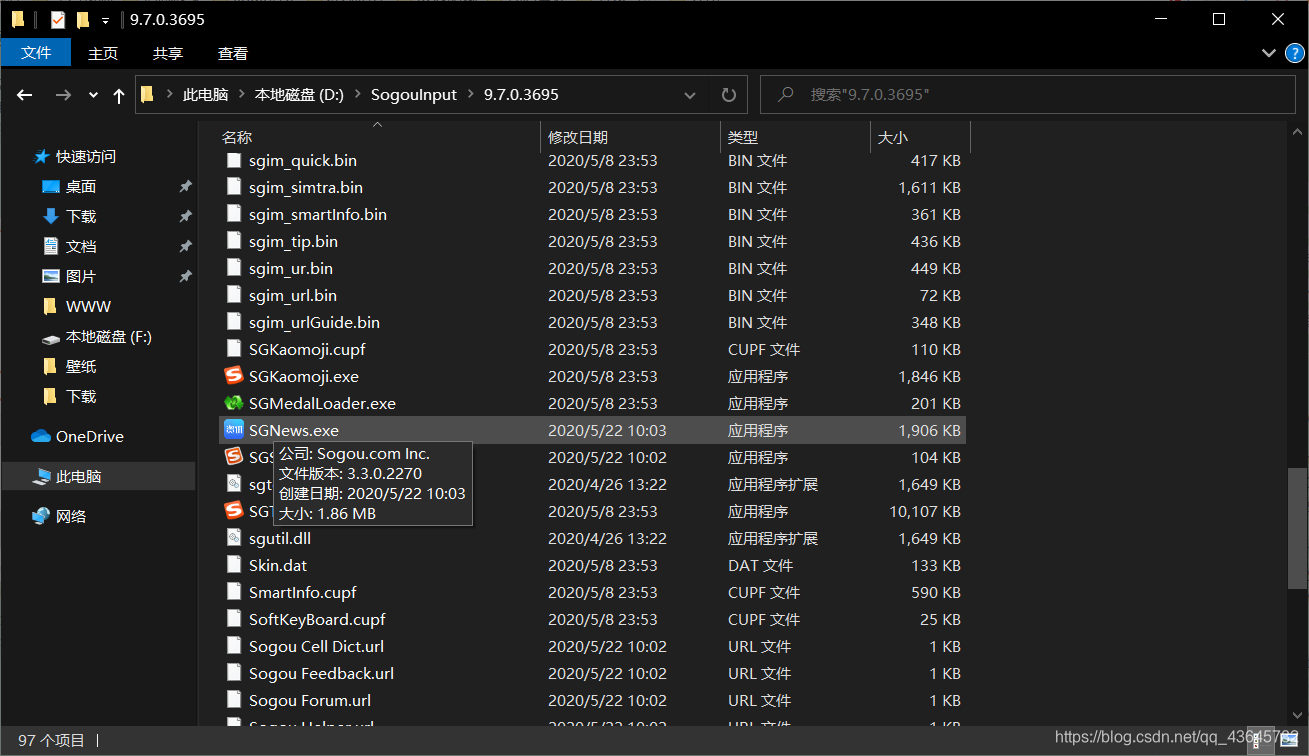This screenshot has height=756, width=1309.
Task: Select 网络 in the navigation pane
Action: coord(70,517)
